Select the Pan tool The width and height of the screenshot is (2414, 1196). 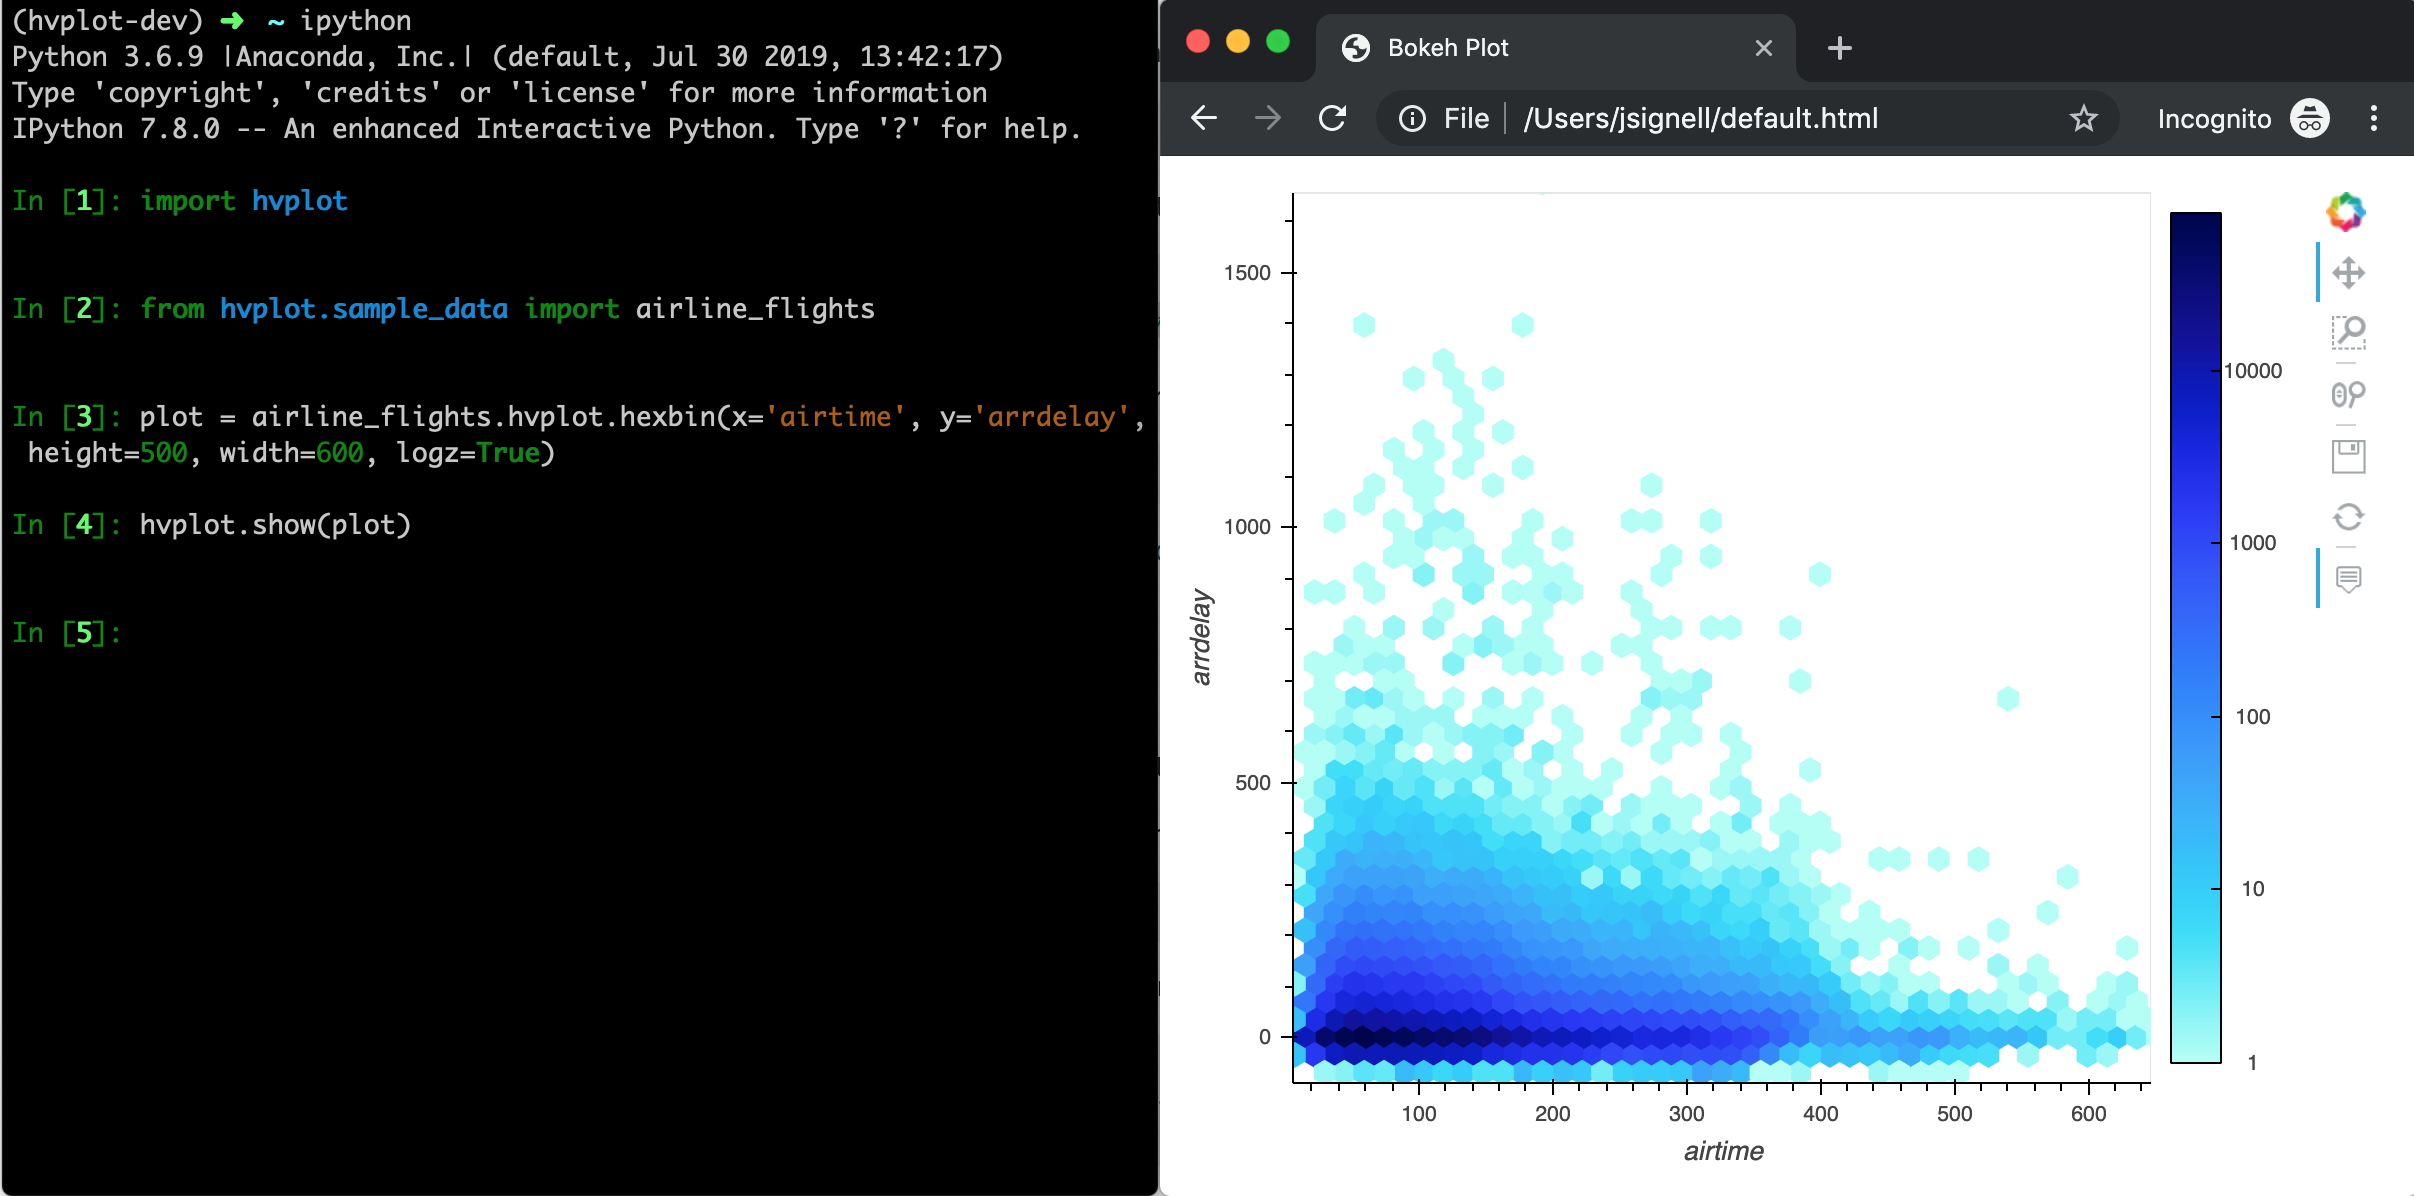tap(2348, 272)
